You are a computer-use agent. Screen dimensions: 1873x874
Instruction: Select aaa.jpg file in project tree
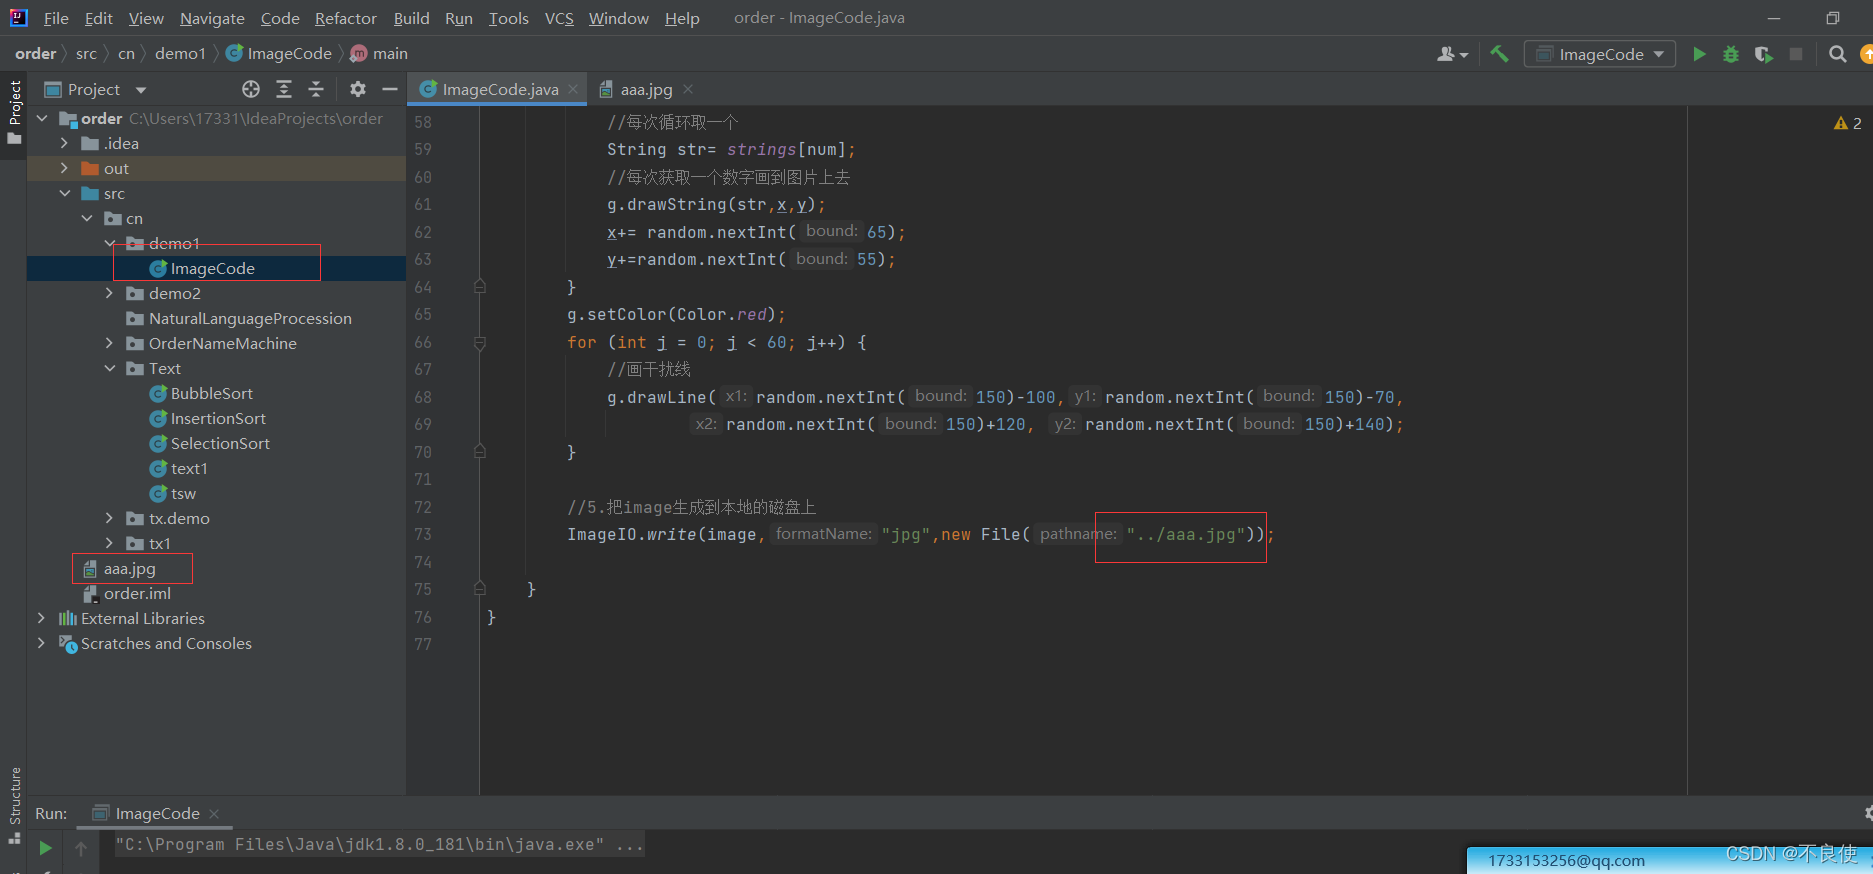point(130,568)
